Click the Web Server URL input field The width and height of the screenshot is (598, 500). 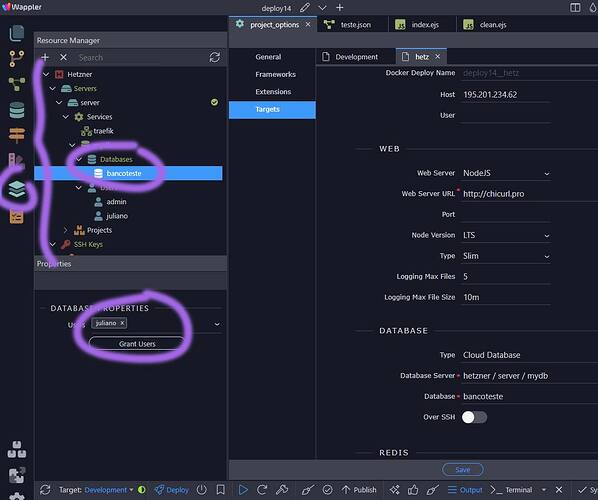(x=529, y=194)
